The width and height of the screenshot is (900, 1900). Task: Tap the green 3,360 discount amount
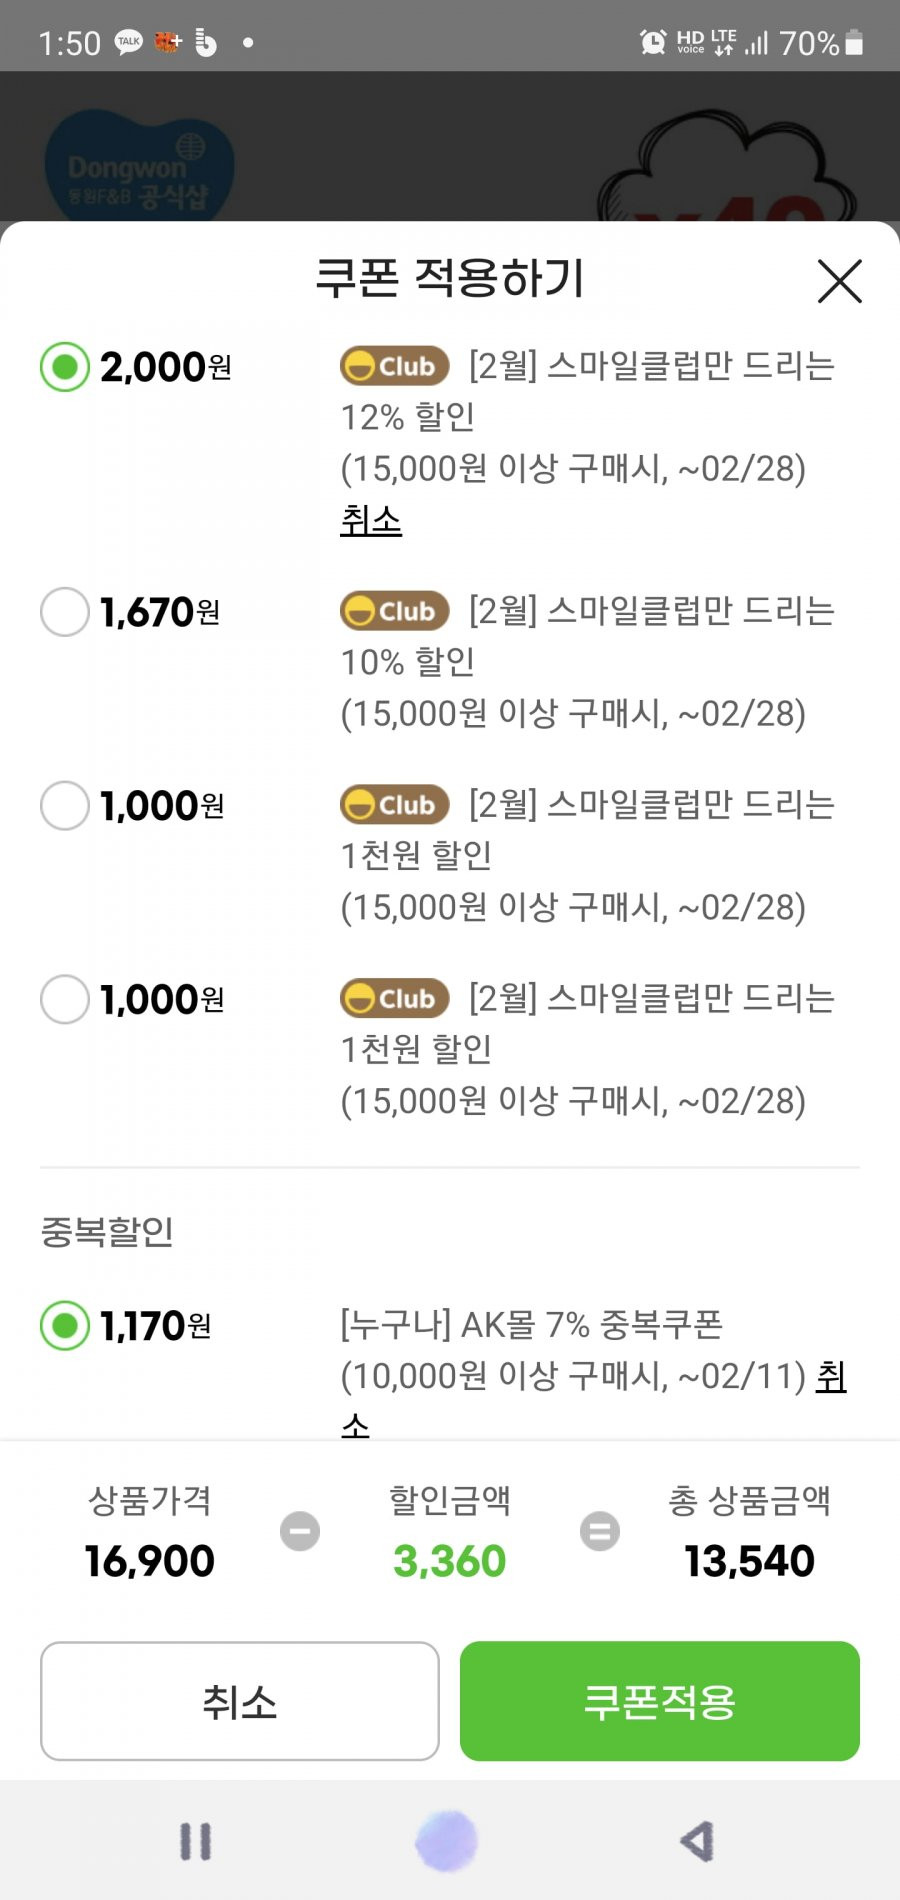point(450,1561)
